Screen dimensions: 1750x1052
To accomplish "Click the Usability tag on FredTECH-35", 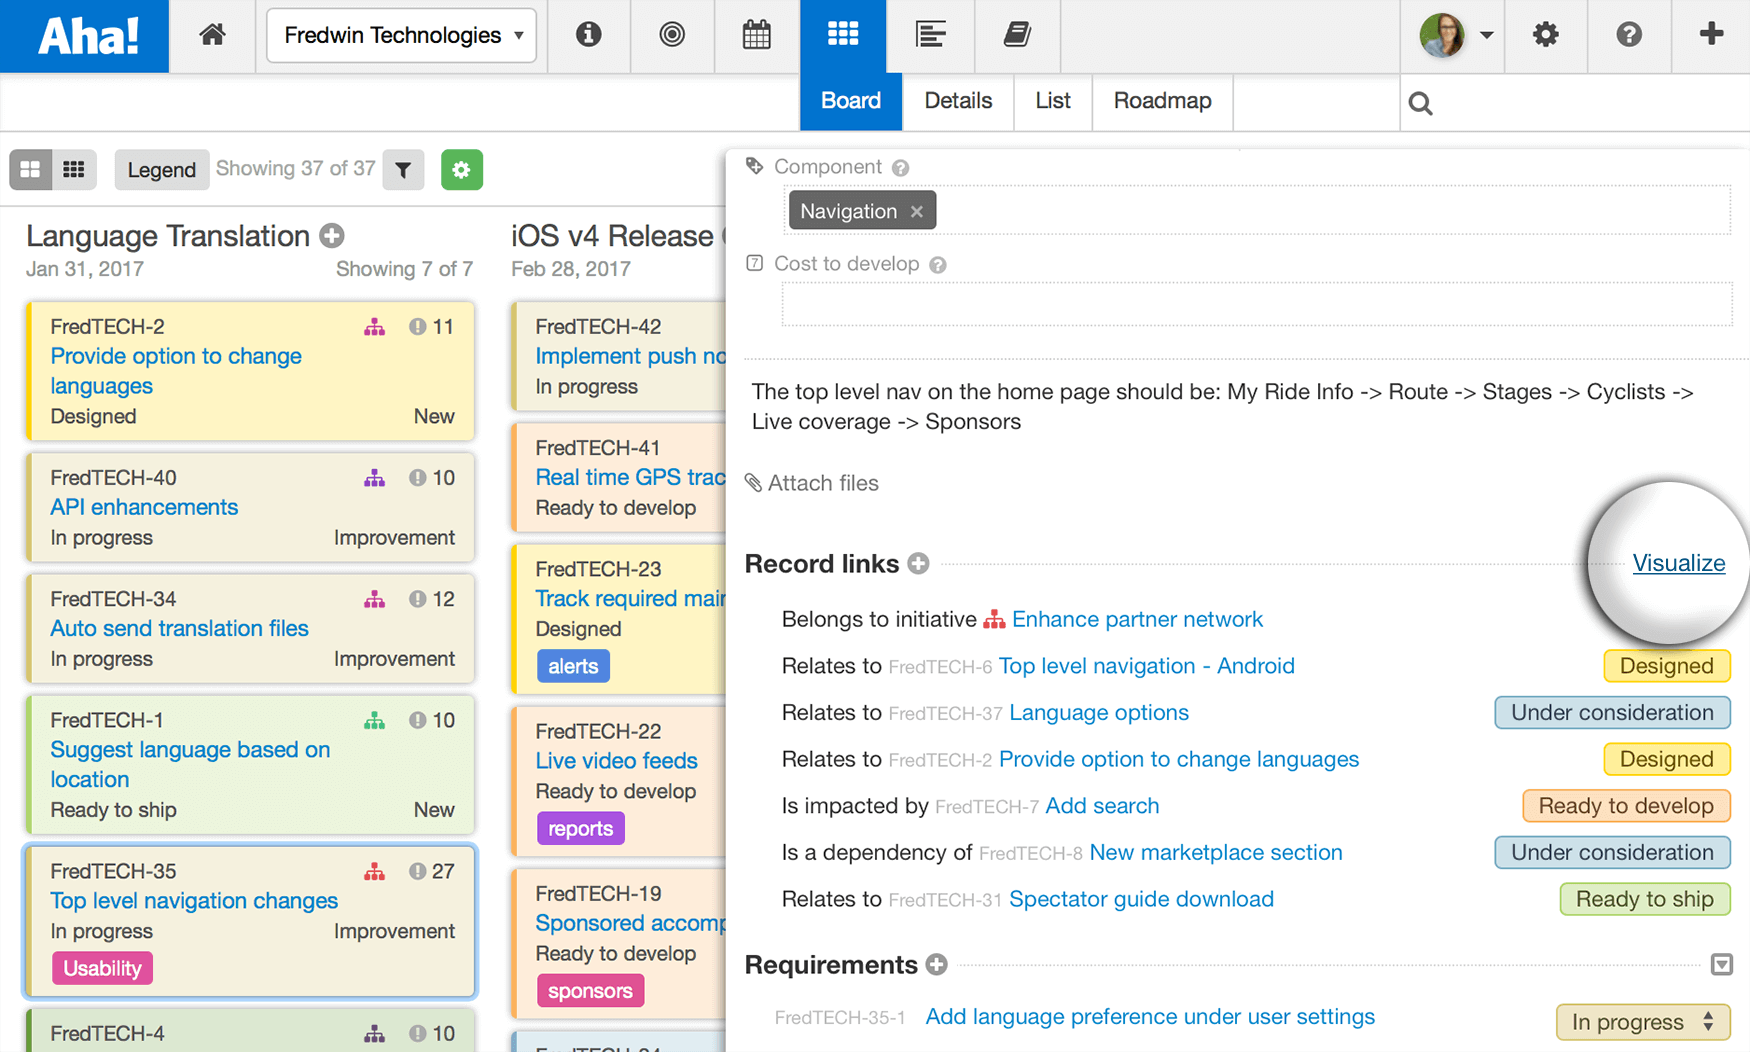I will pyautogui.click(x=102, y=968).
